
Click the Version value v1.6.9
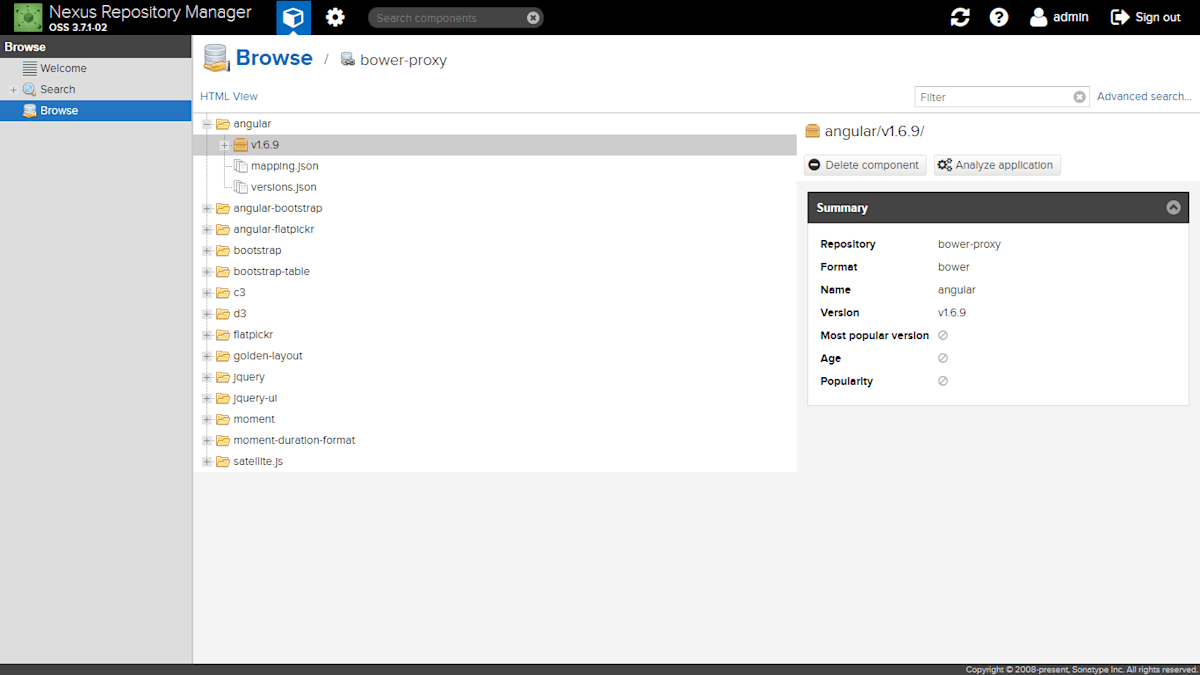point(952,313)
